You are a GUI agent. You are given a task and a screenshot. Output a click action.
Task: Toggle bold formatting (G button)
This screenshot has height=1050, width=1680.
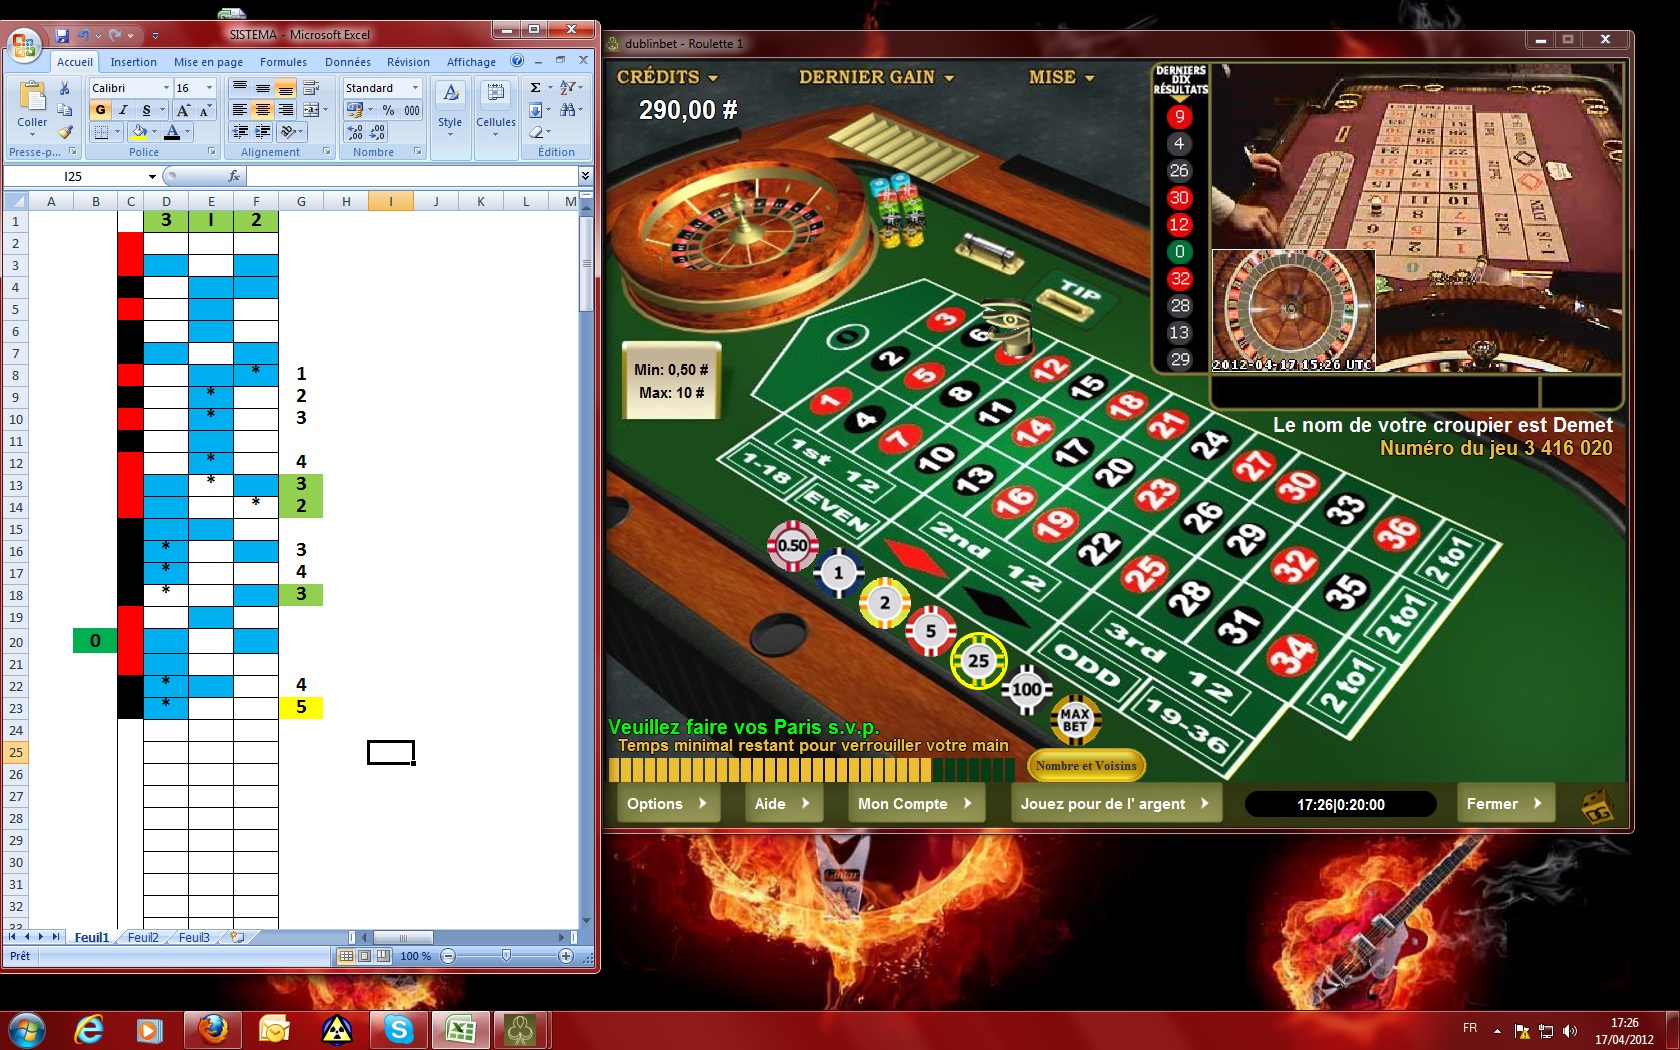click(x=100, y=110)
